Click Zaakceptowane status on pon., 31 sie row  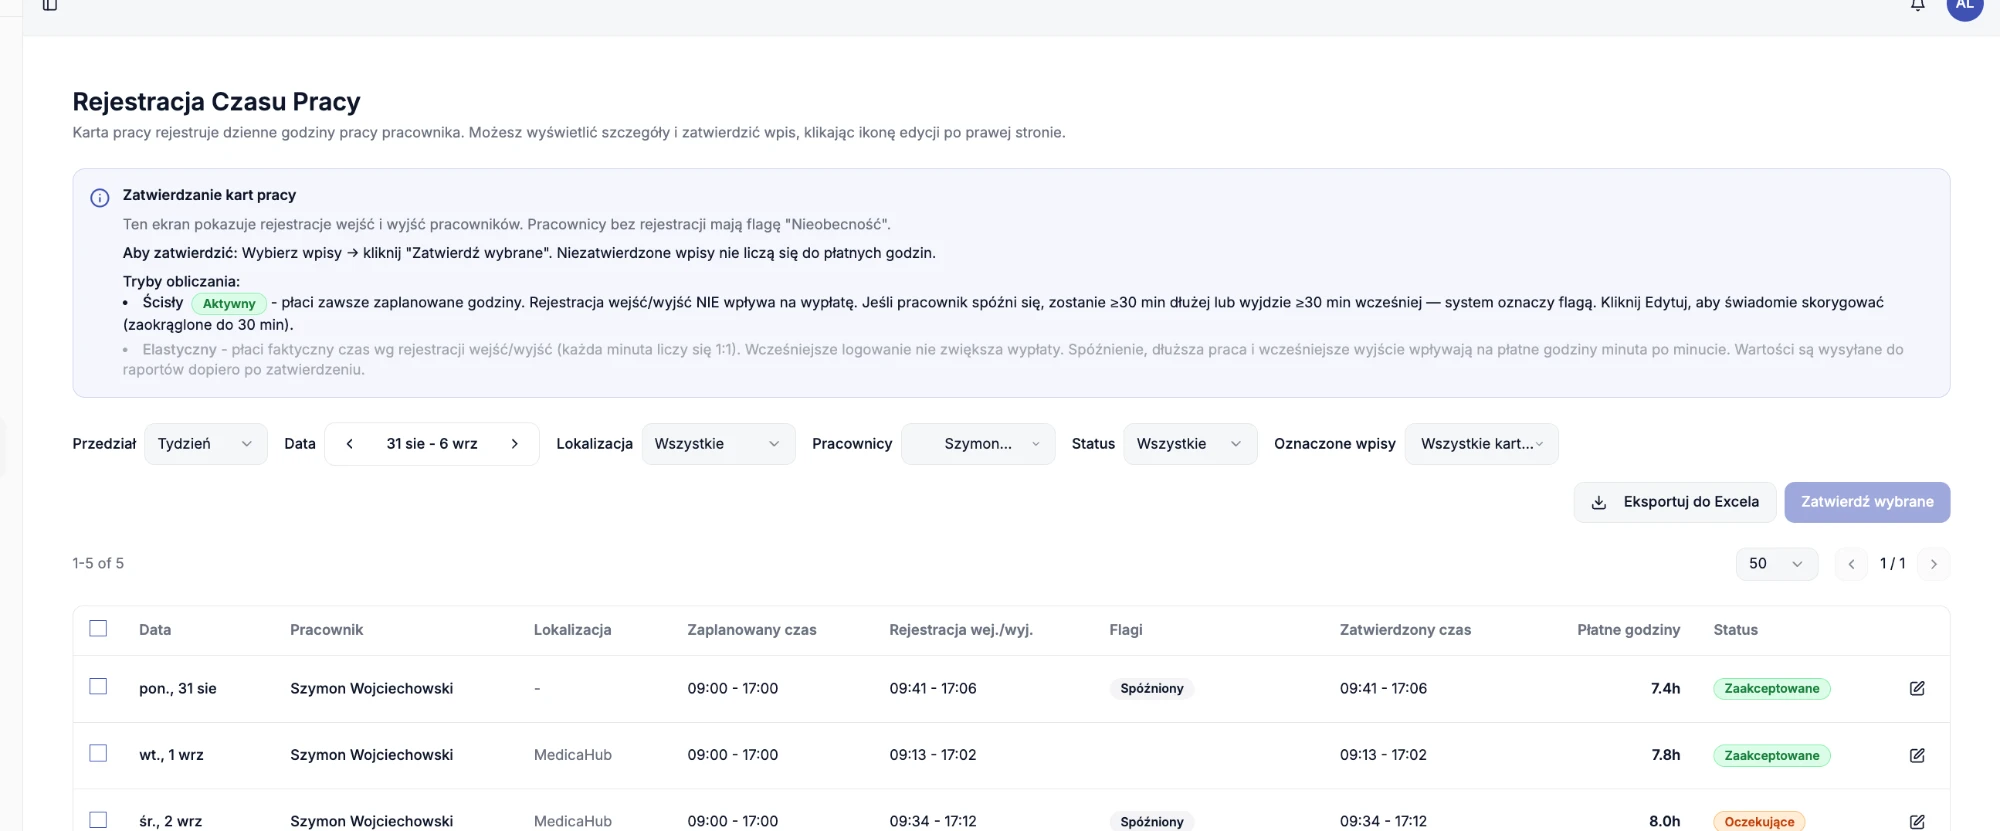pos(1772,688)
